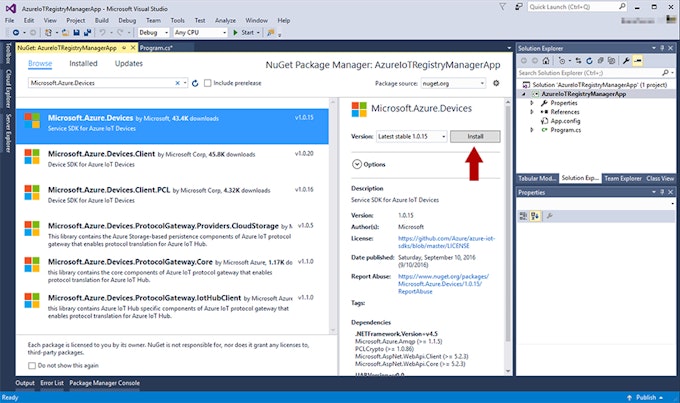This screenshot has width=680, height=403.
Task: Click Publish in the status bar
Action: pos(646,397)
